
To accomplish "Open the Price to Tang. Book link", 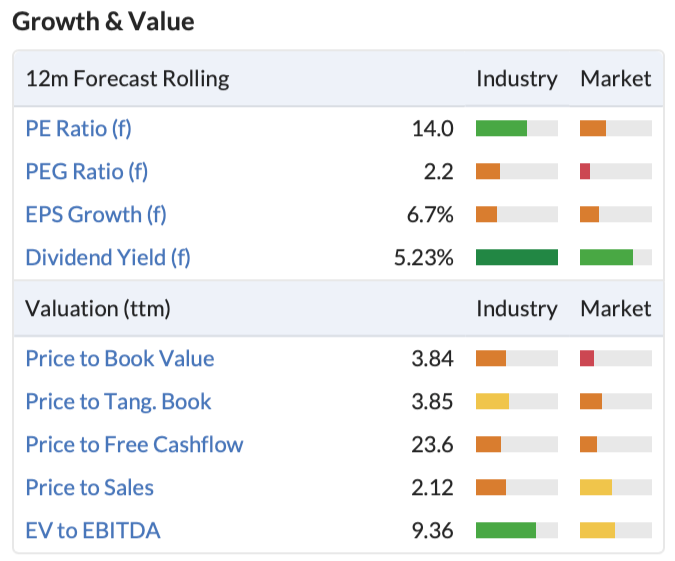I will [118, 401].
